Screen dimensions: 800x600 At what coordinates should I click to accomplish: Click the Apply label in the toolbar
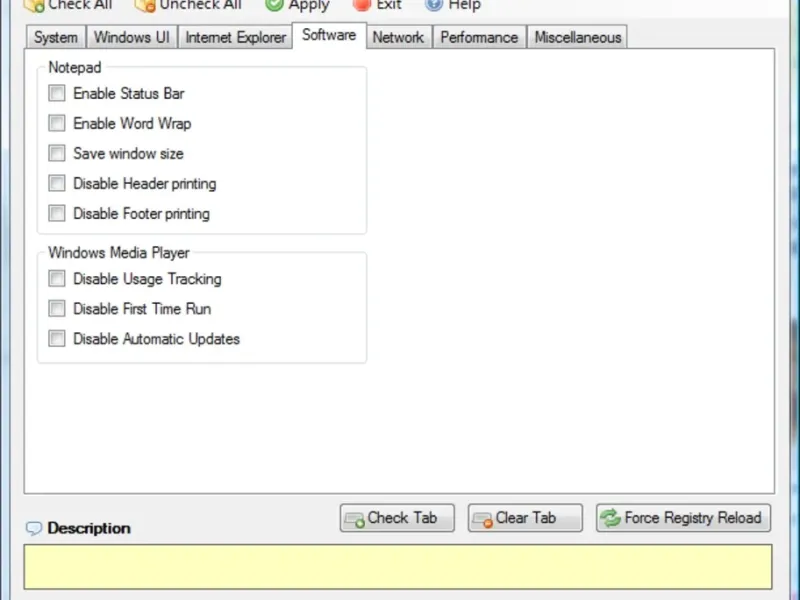(309, 5)
